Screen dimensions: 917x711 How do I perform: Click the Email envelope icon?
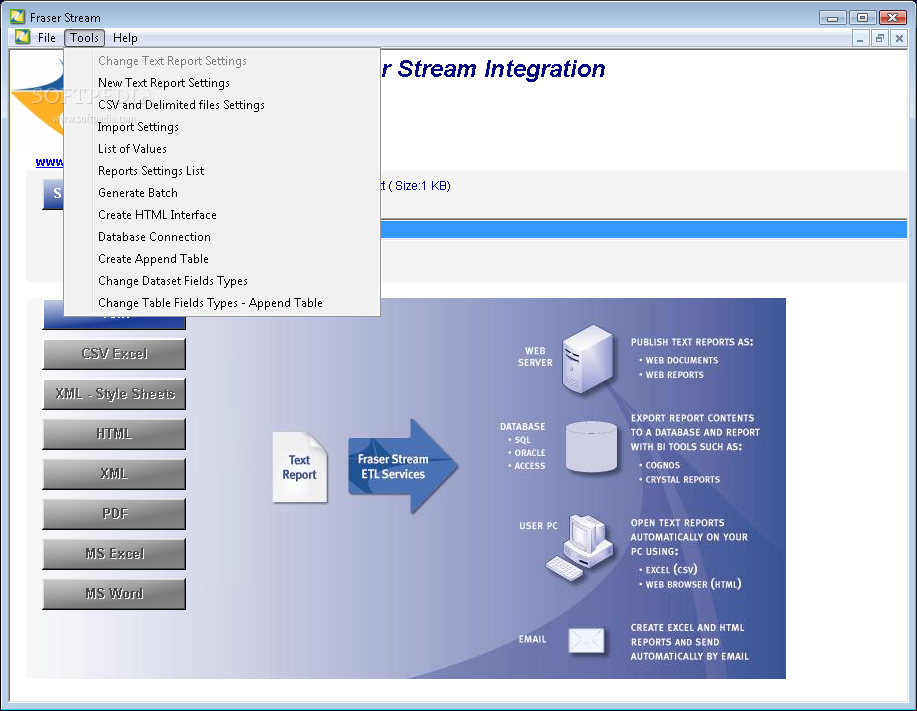click(586, 641)
